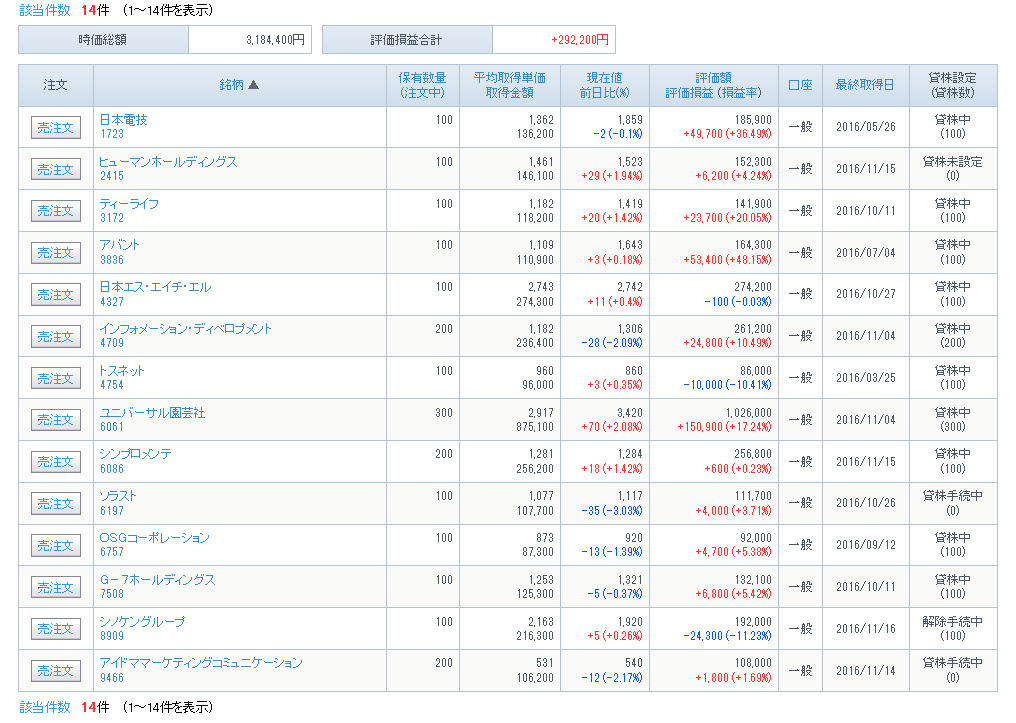Click 貸株手続中 status for ソラスト
Screen dimensions: 1016x723
[x=952, y=496]
